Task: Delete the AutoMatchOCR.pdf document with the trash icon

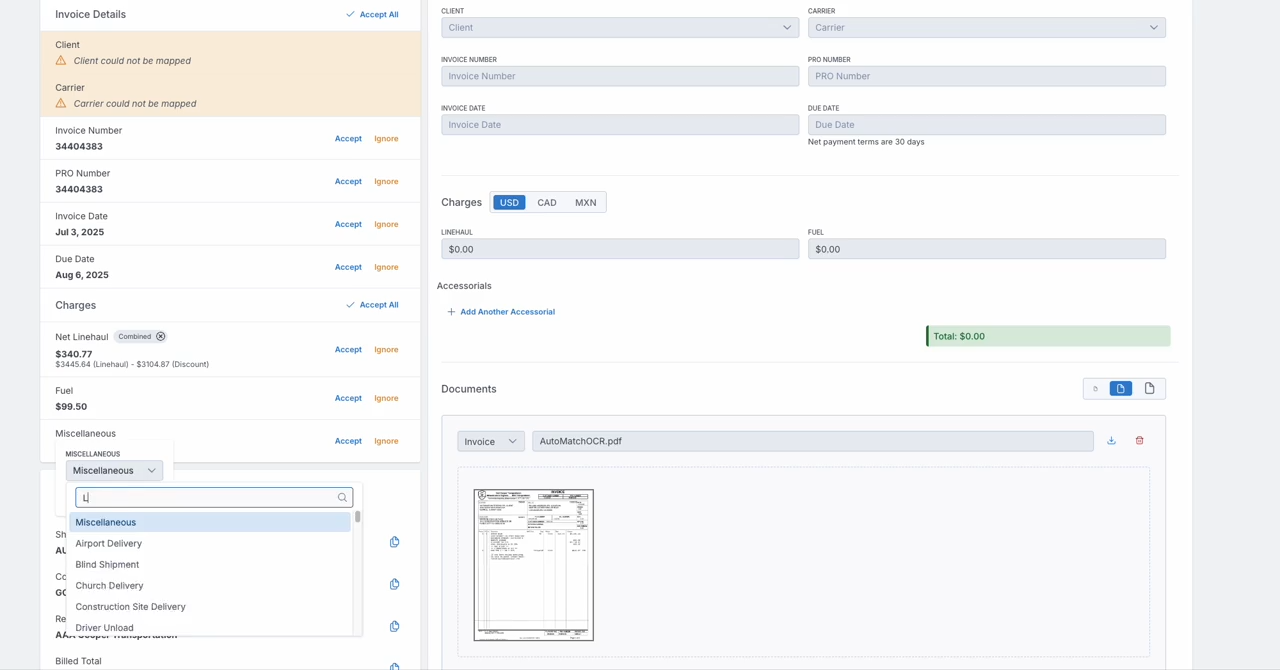Action: tap(1139, 441)
